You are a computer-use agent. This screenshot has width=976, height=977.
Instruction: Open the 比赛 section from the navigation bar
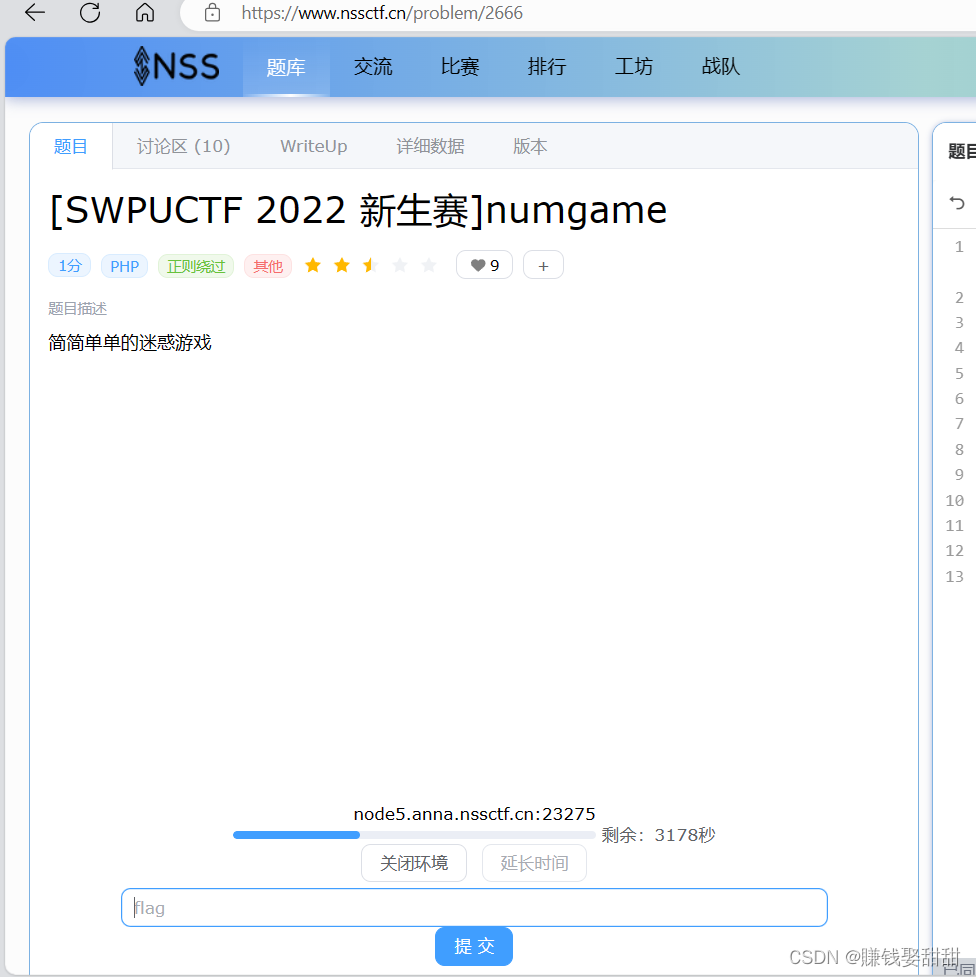(459, 66)
